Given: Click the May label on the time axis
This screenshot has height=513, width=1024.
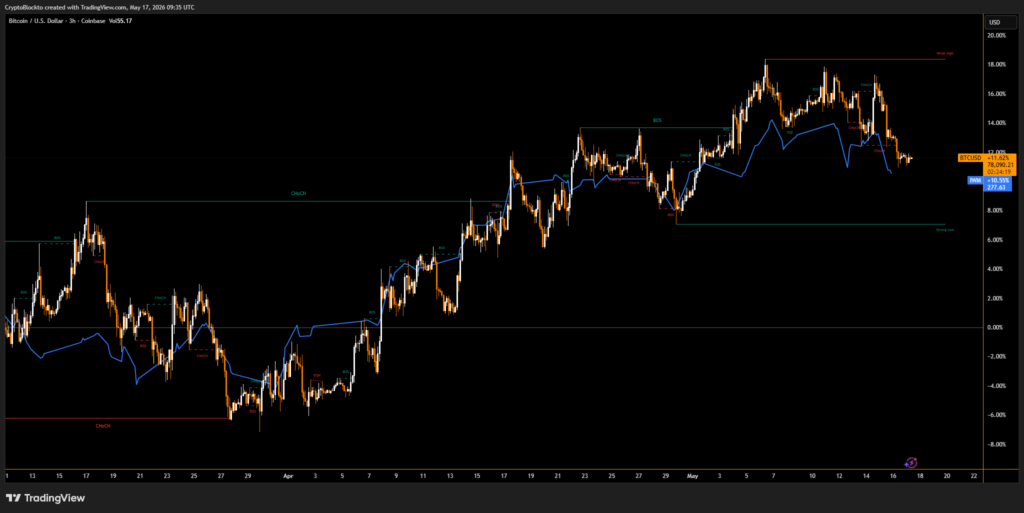Looking at the screenshot, I should [x=692, y=476].
